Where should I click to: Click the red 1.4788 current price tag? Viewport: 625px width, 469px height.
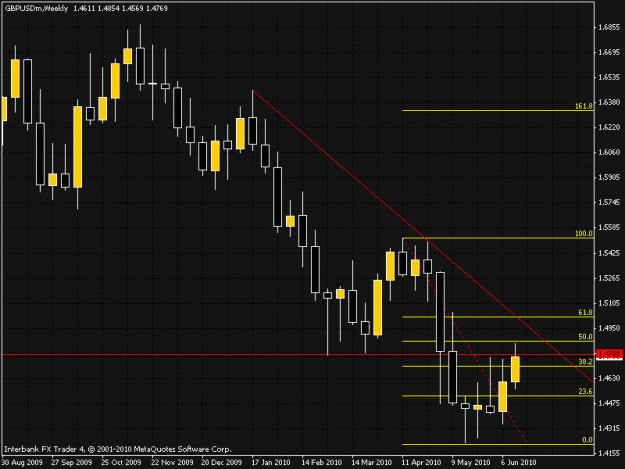pos(609,354)
